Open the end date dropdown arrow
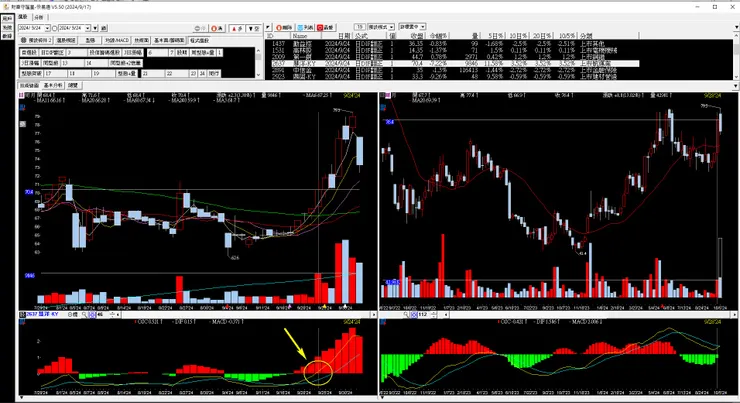 pos(87,28)
